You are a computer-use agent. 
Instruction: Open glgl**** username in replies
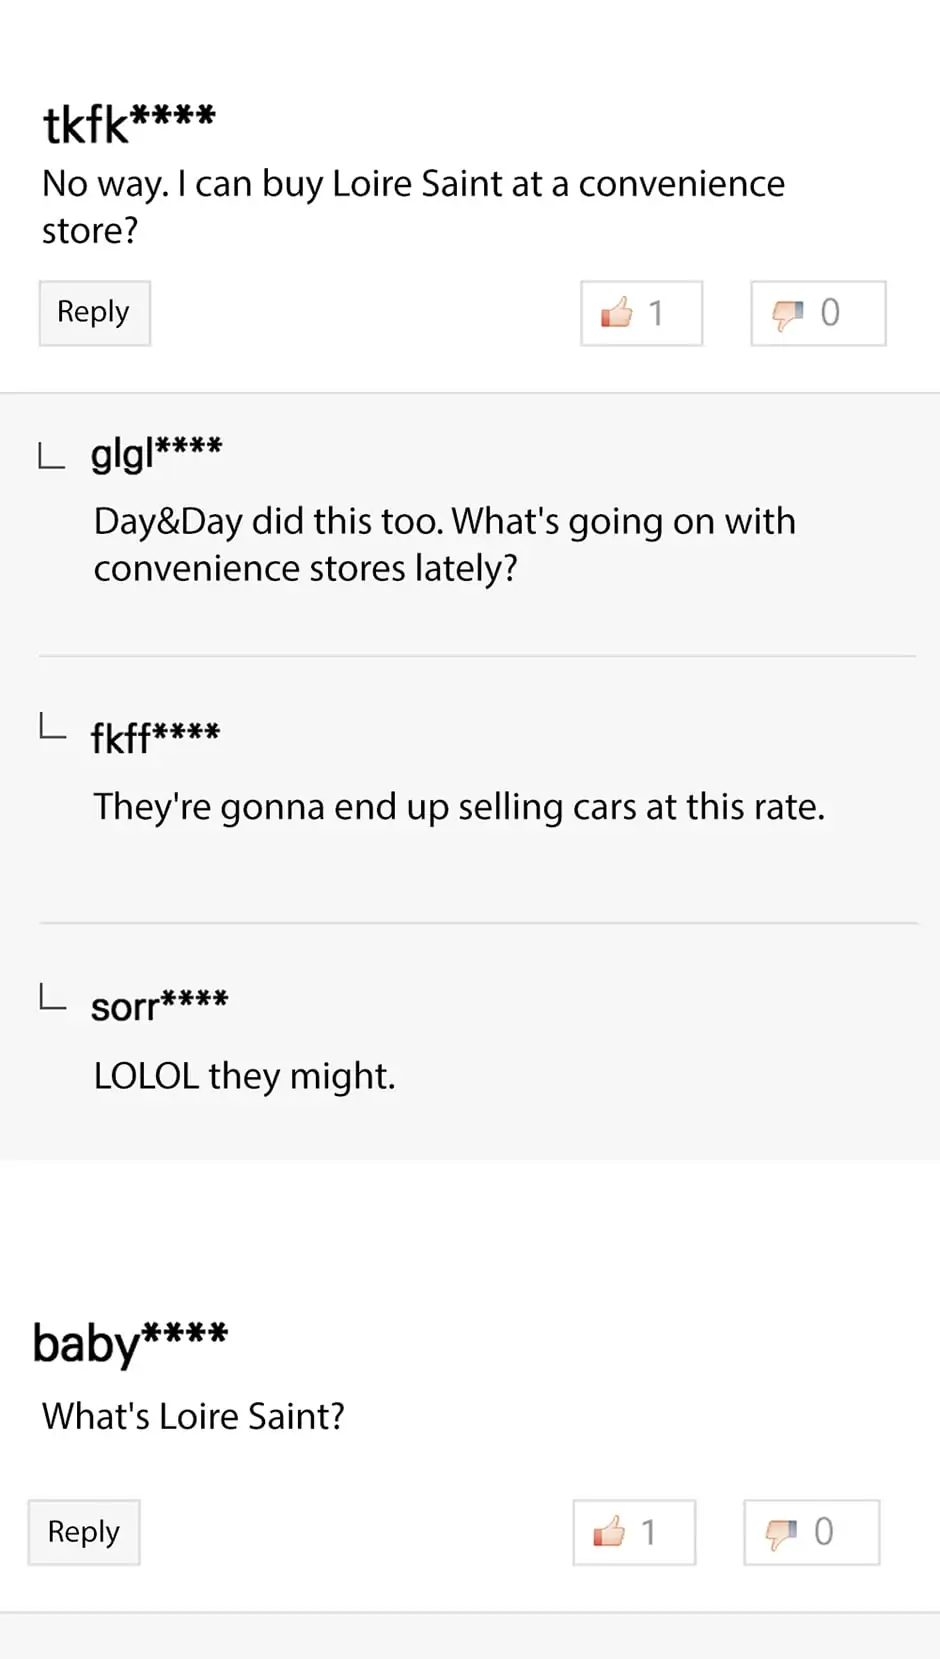pos(156,454)
